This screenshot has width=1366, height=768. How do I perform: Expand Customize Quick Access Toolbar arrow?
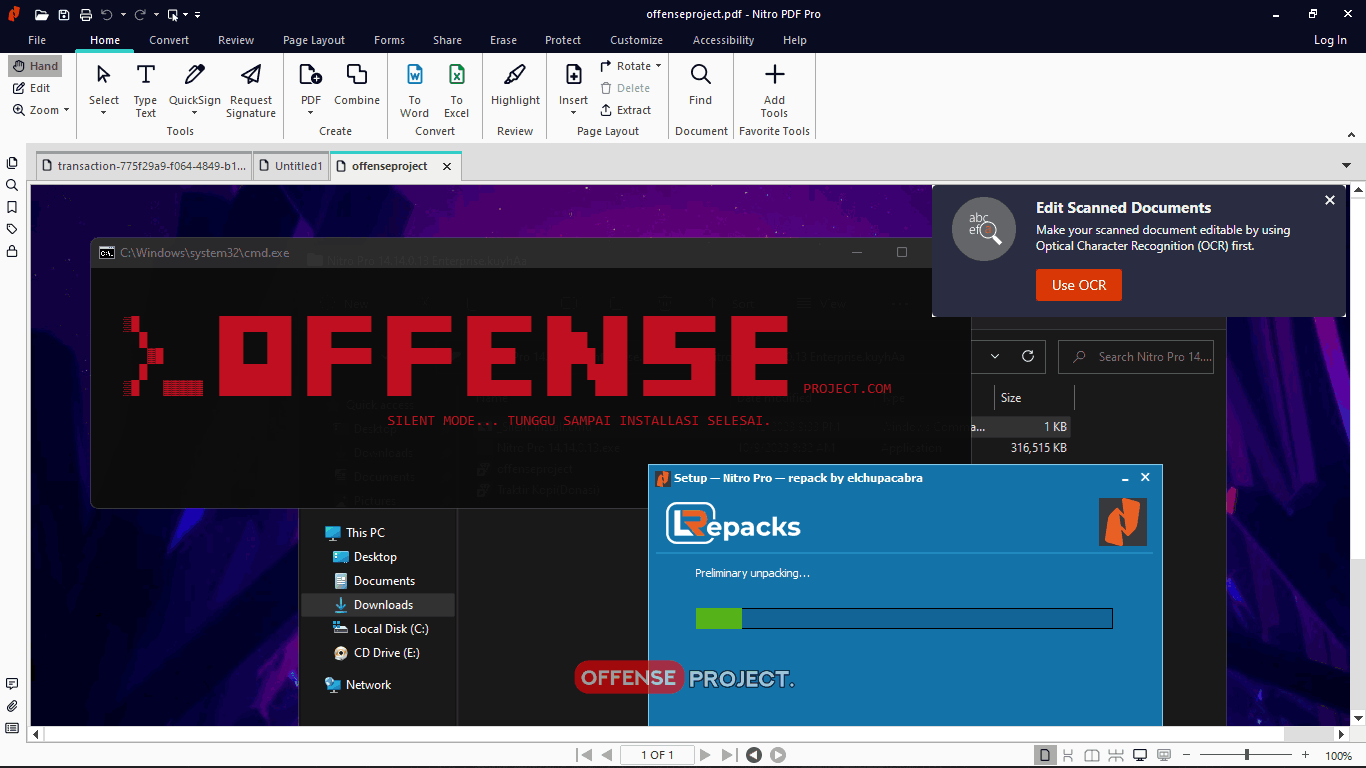point(198,15)
